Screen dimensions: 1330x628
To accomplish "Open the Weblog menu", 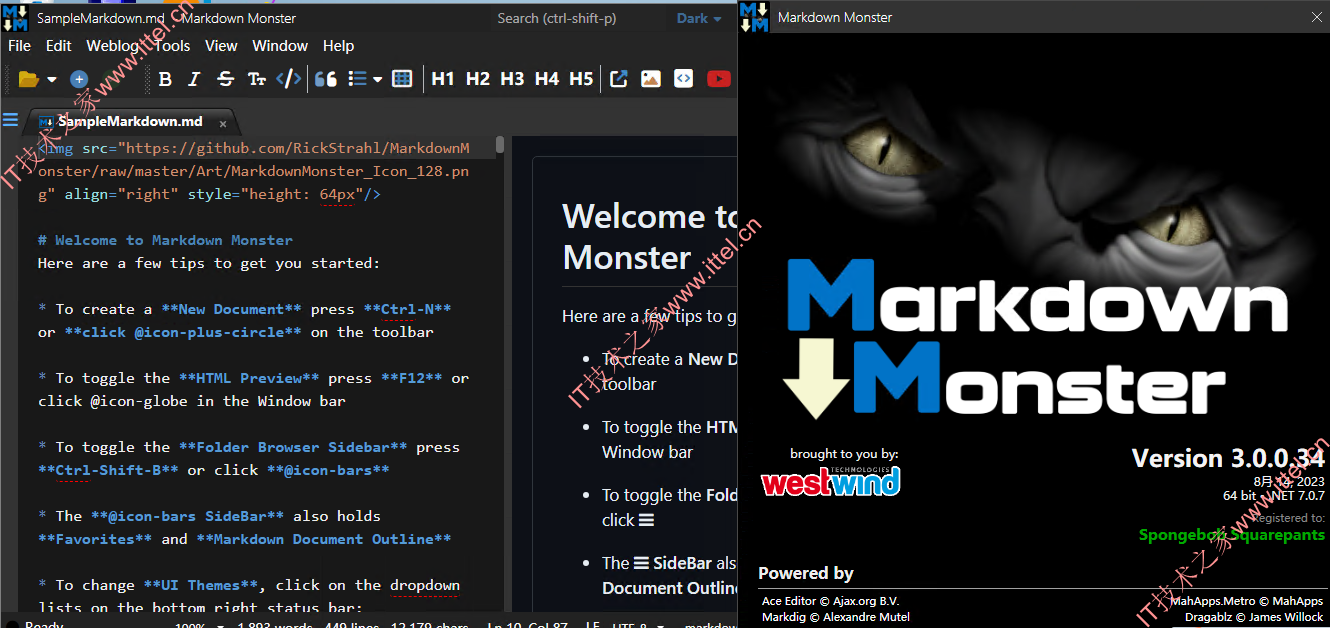I will pos(113,46).
